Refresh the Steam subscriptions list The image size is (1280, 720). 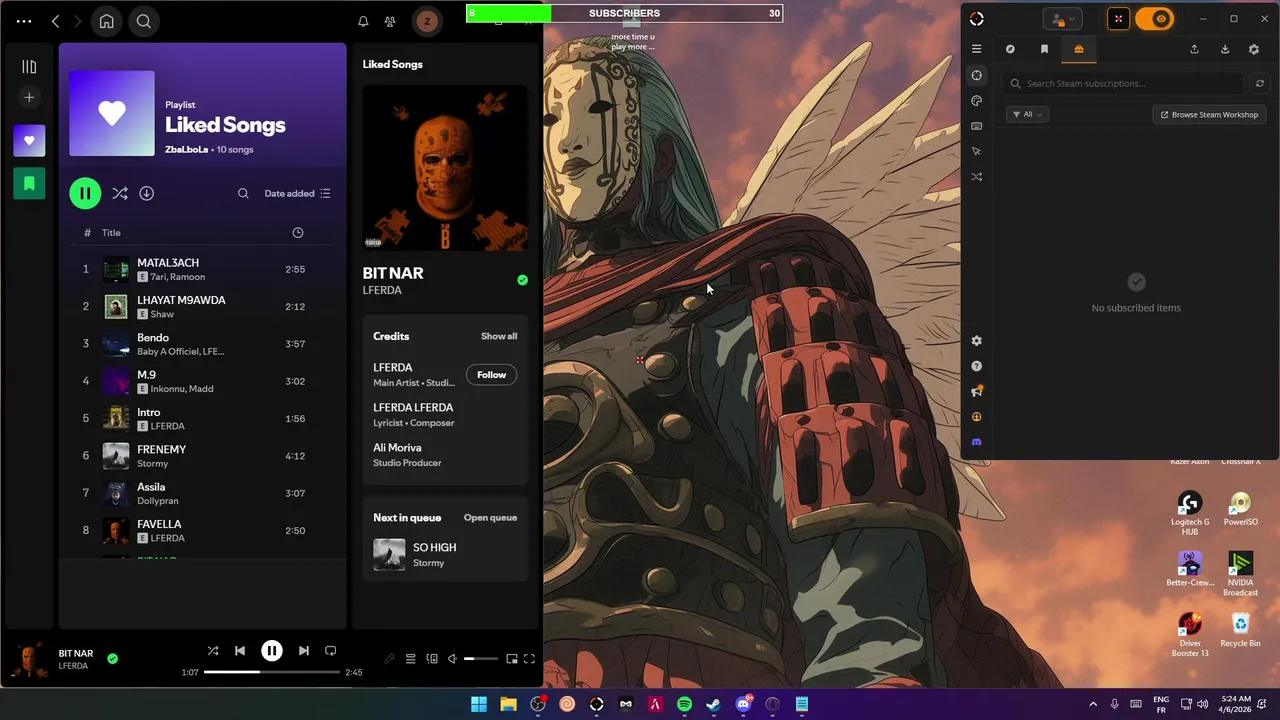click(x=1260, y=84)
